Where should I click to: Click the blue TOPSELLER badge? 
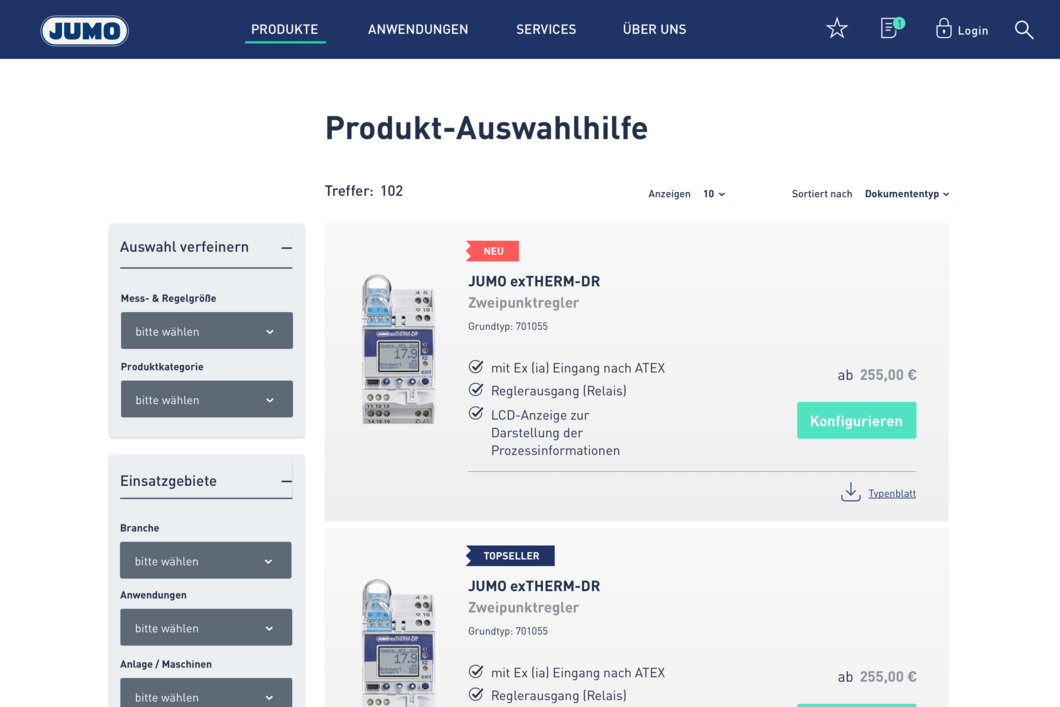click(x=510, y=555)
